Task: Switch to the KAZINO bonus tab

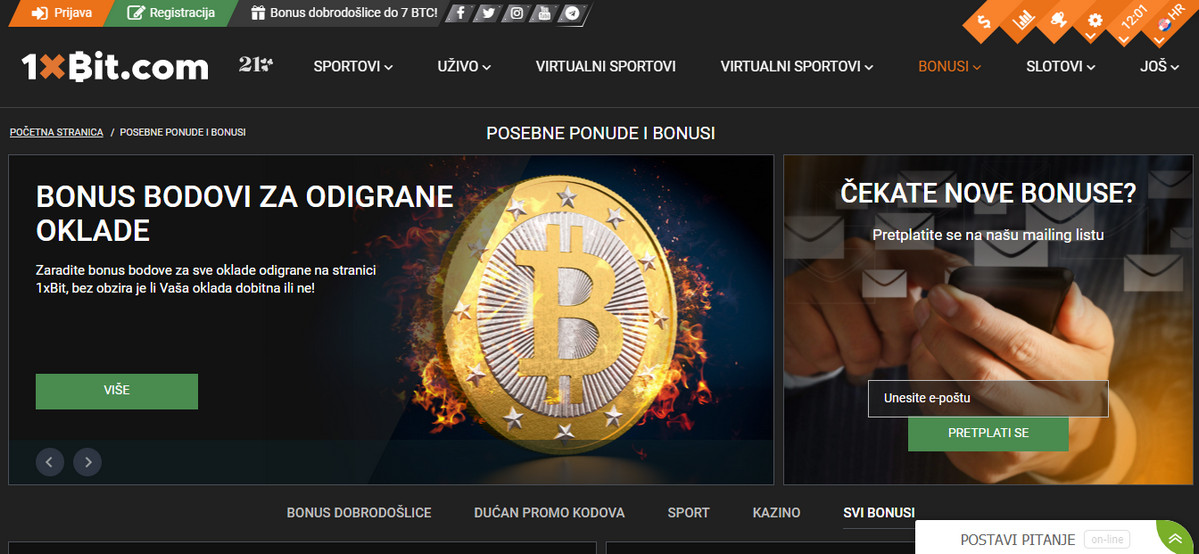Action: point(776,513)
